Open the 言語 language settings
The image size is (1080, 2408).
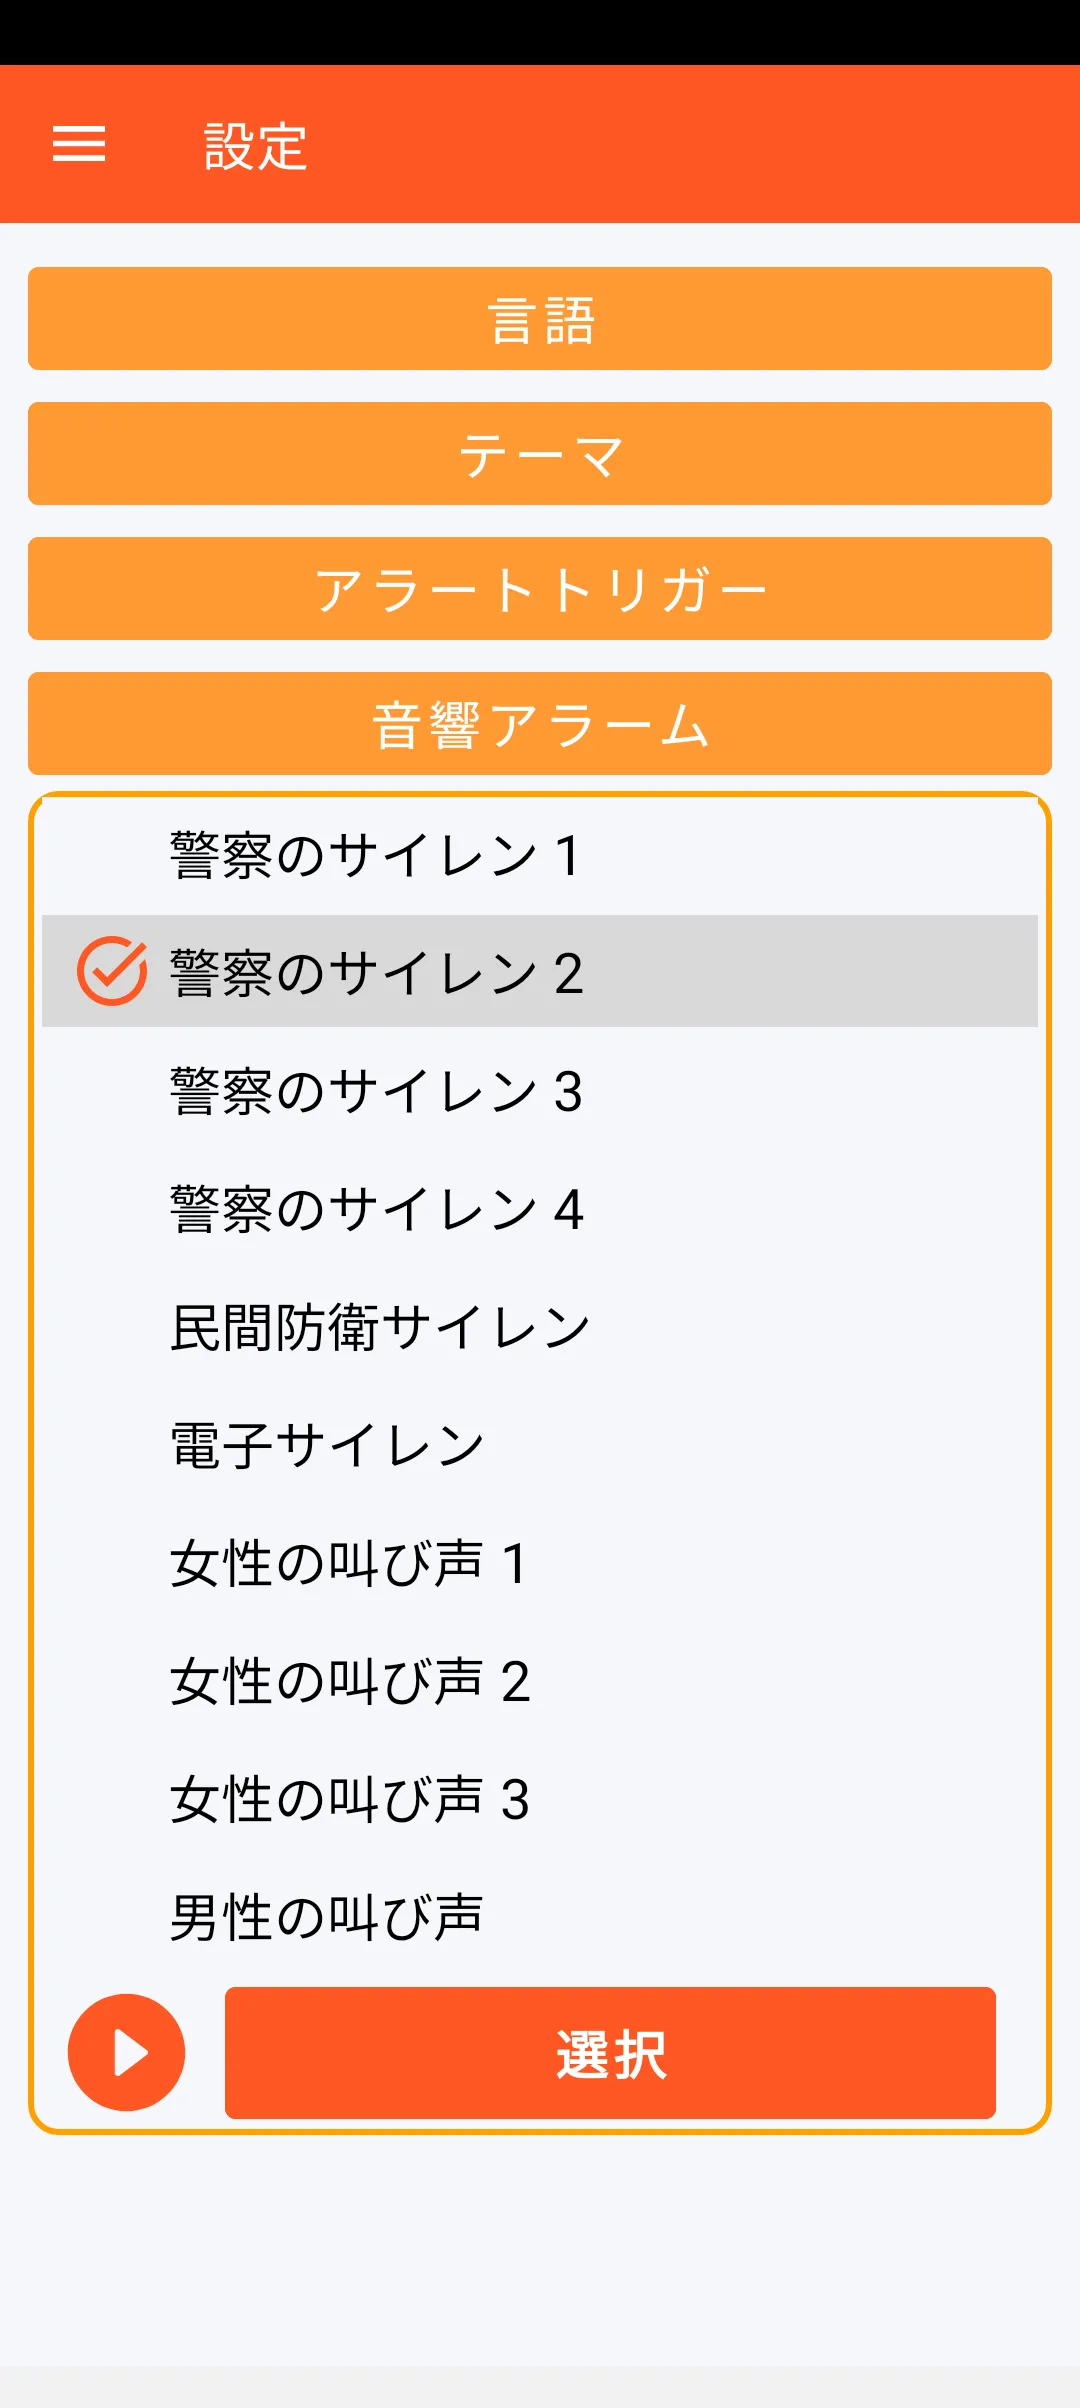coord(540,319)
